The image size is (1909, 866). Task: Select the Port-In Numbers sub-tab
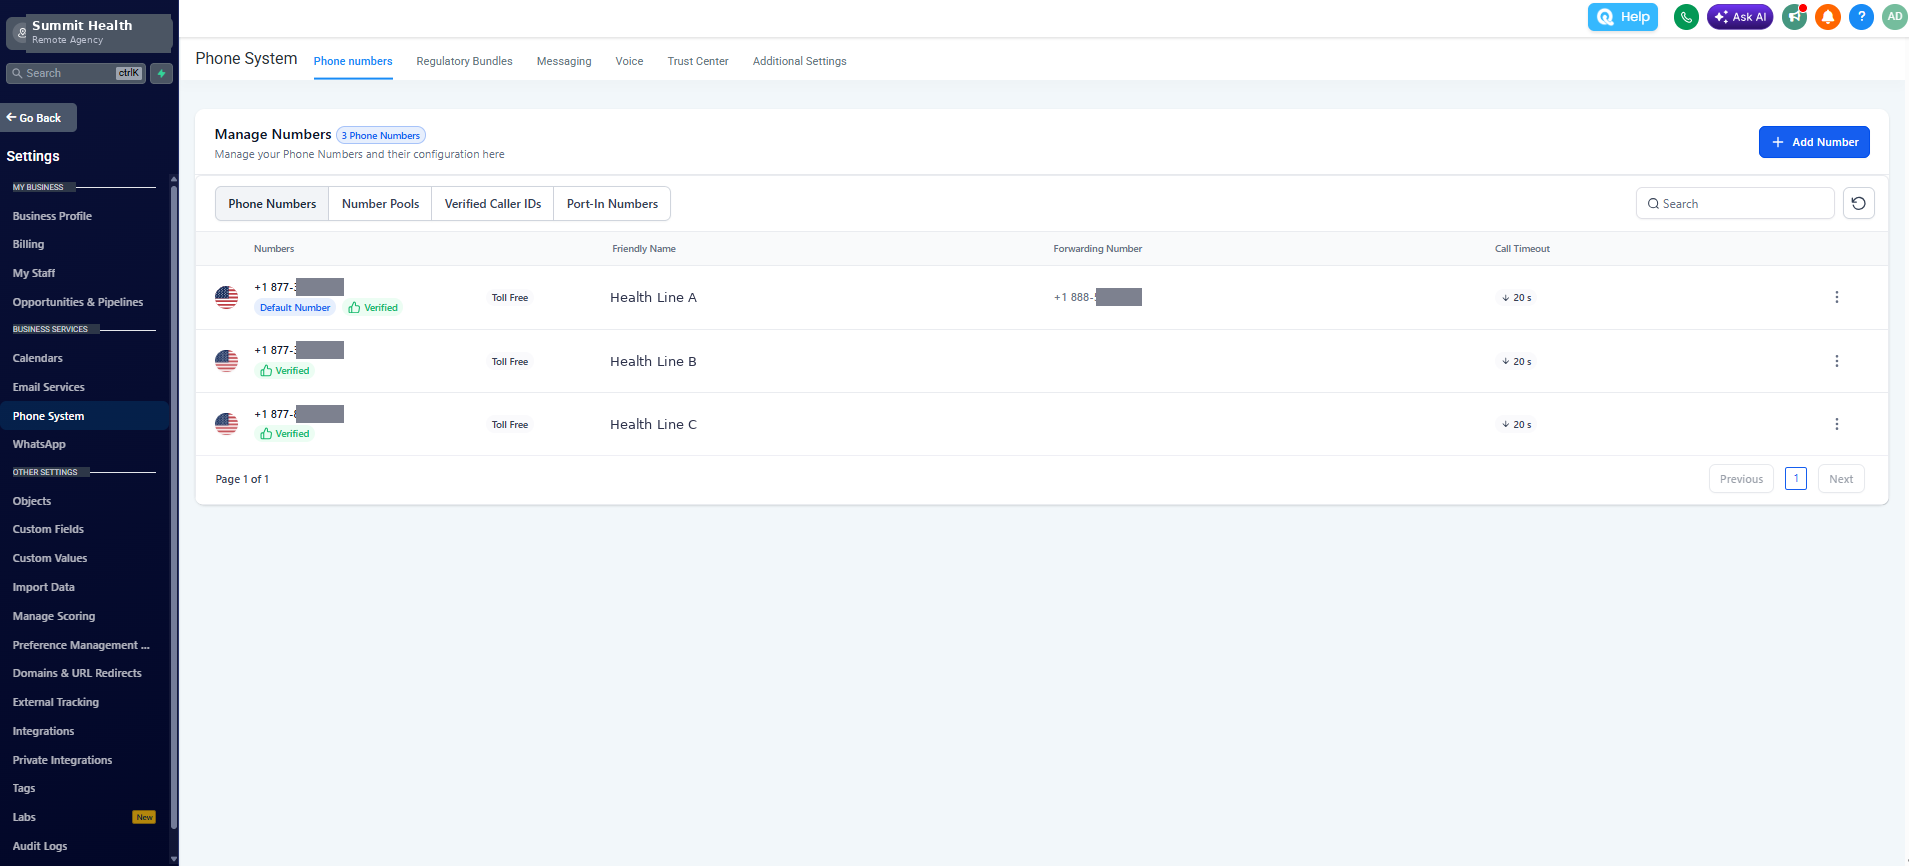coord(612,204)
